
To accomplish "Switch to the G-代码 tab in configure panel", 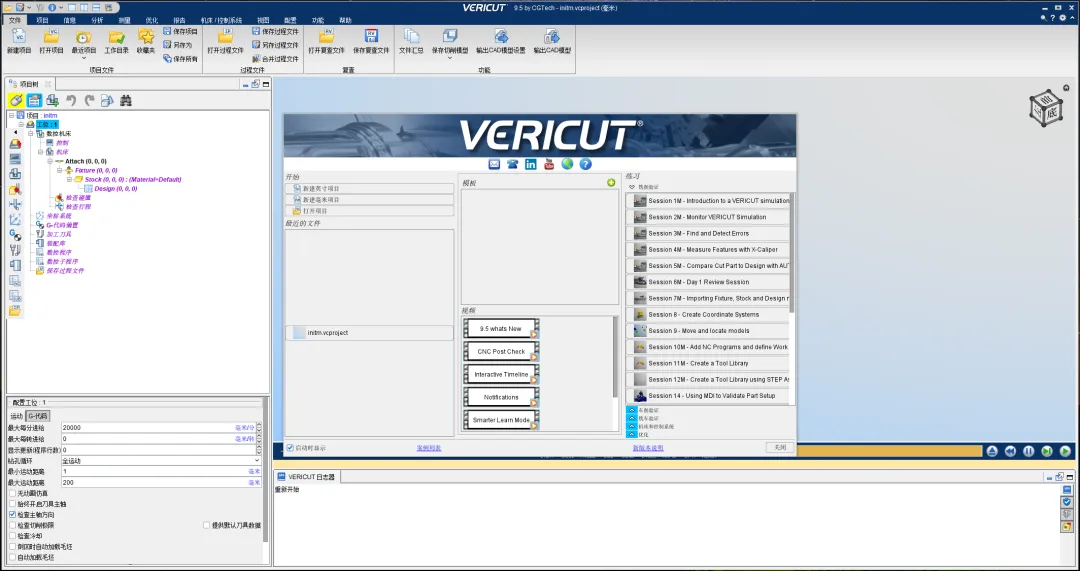I will [37, 416].
